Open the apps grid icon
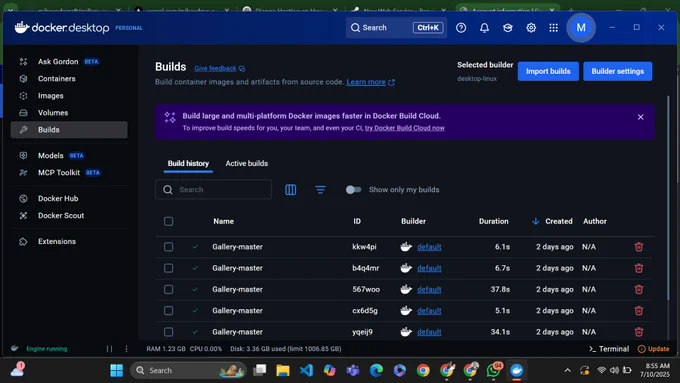The image size is (680, 383). pyautogui.click(x=553, y=28)
